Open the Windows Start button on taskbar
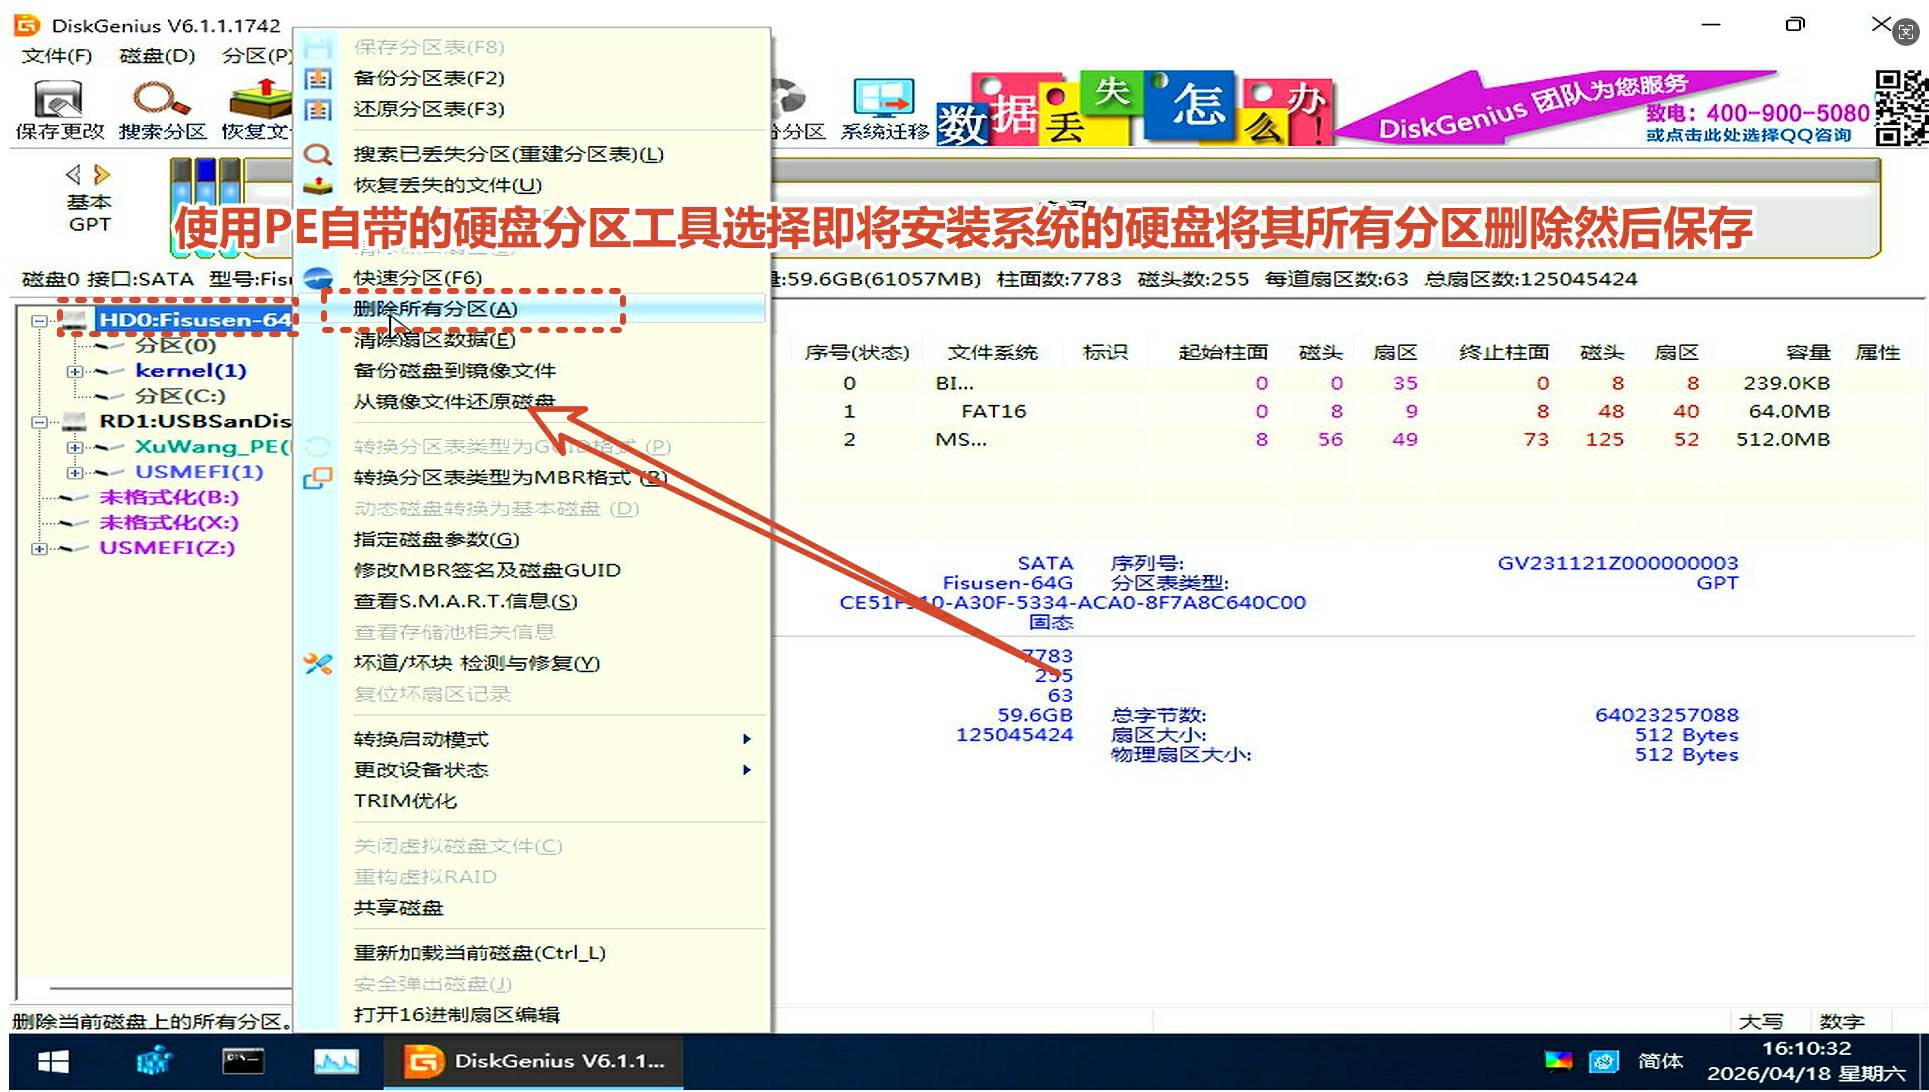Image resolution: width=1929 pixels, height=1092 pixels. pos(53,1062)
